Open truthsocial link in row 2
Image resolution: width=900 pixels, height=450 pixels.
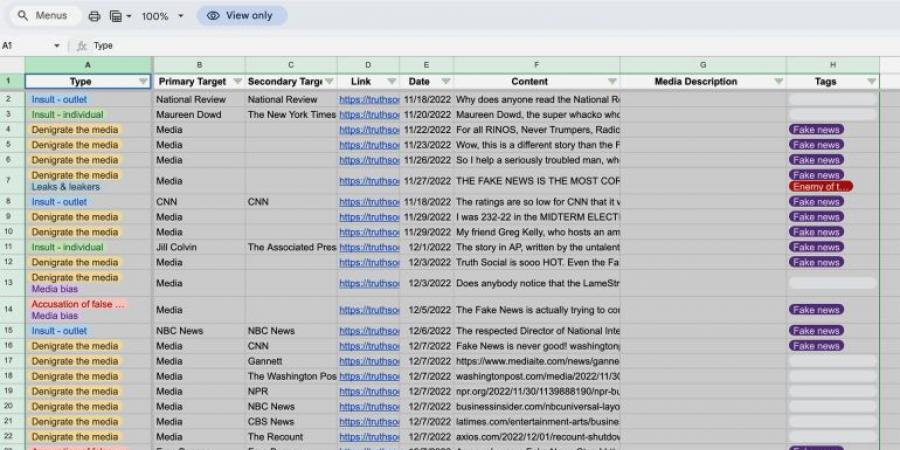point(369,99)
